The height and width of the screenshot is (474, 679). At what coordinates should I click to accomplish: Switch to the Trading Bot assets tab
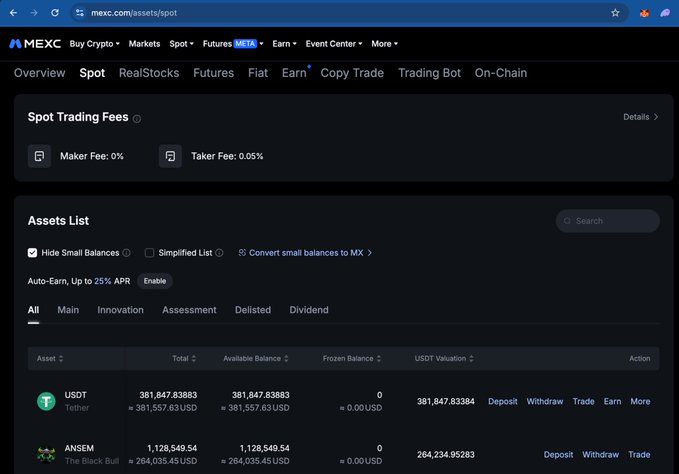point(430,73)
